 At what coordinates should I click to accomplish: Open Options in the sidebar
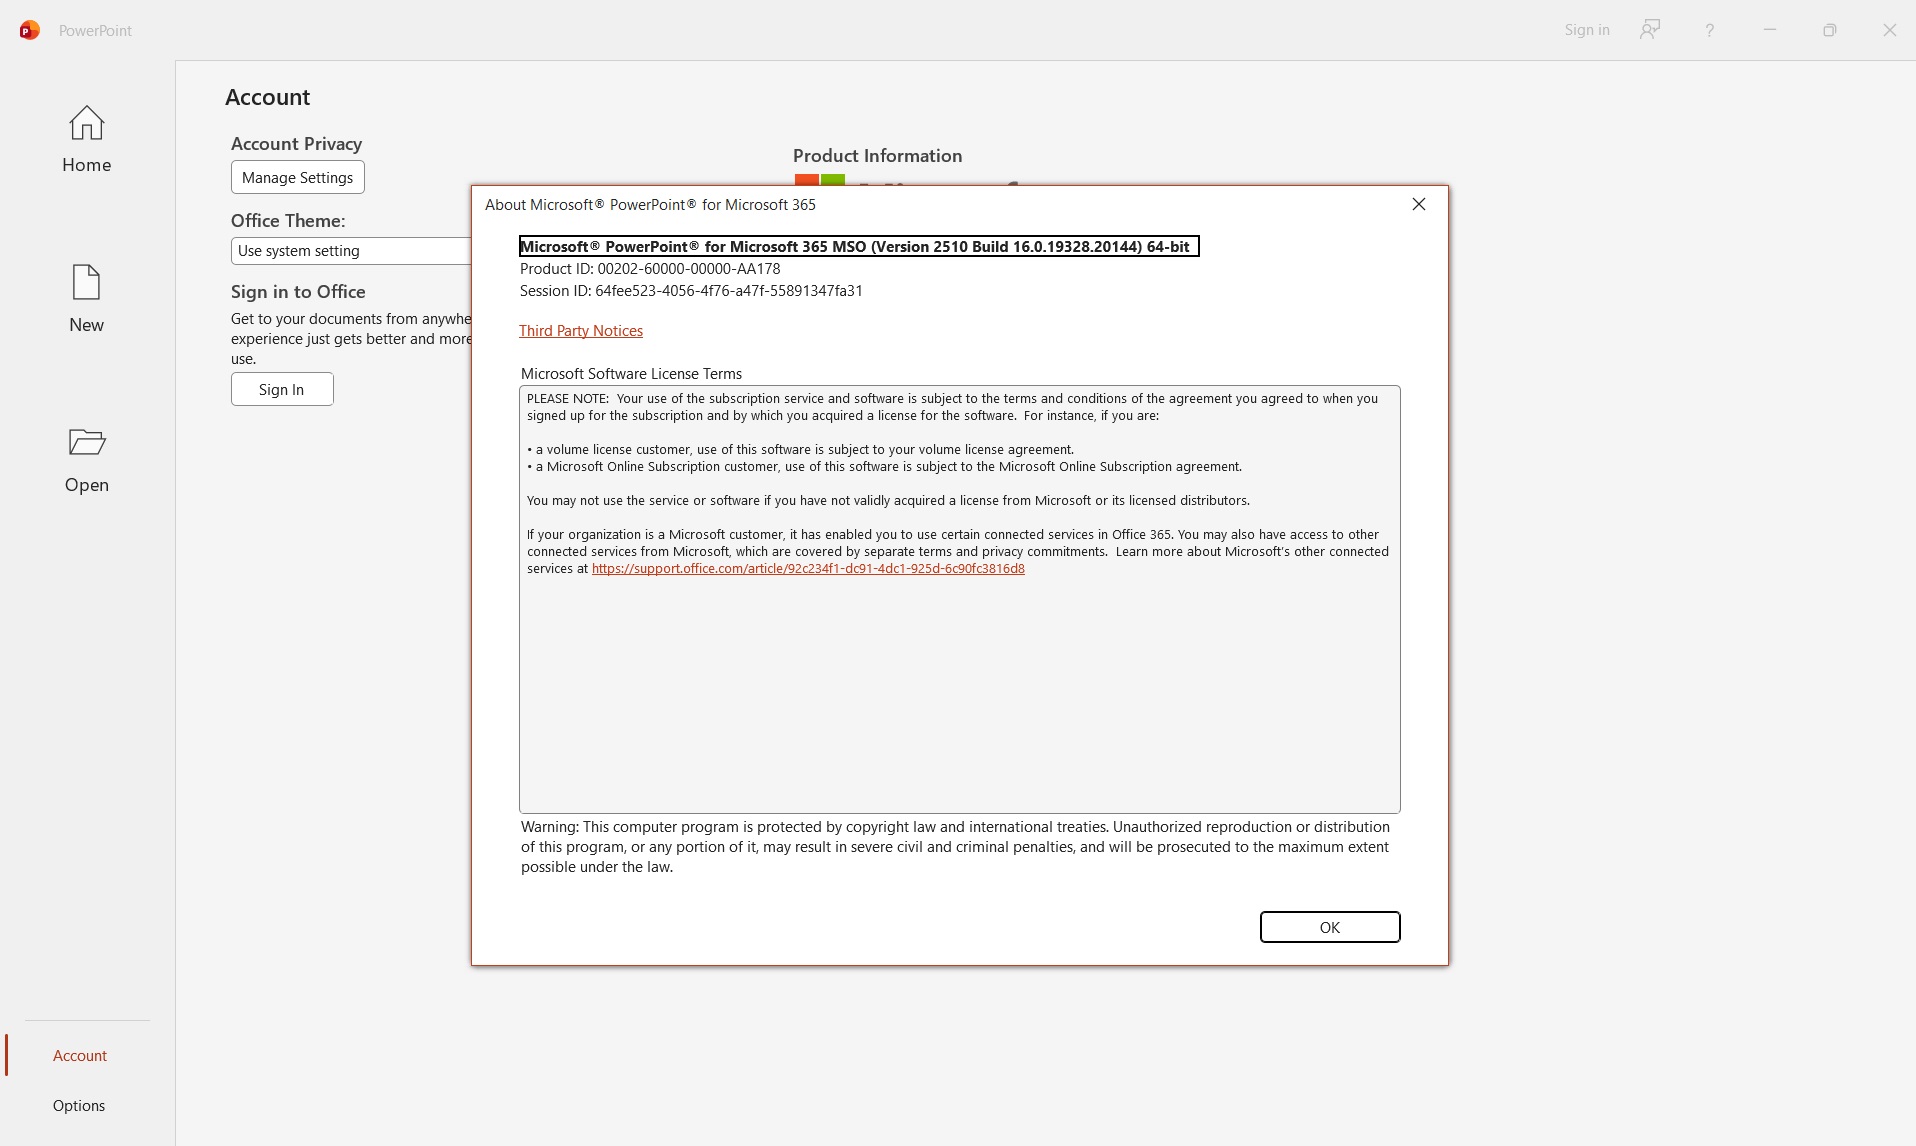[79, 1106]
